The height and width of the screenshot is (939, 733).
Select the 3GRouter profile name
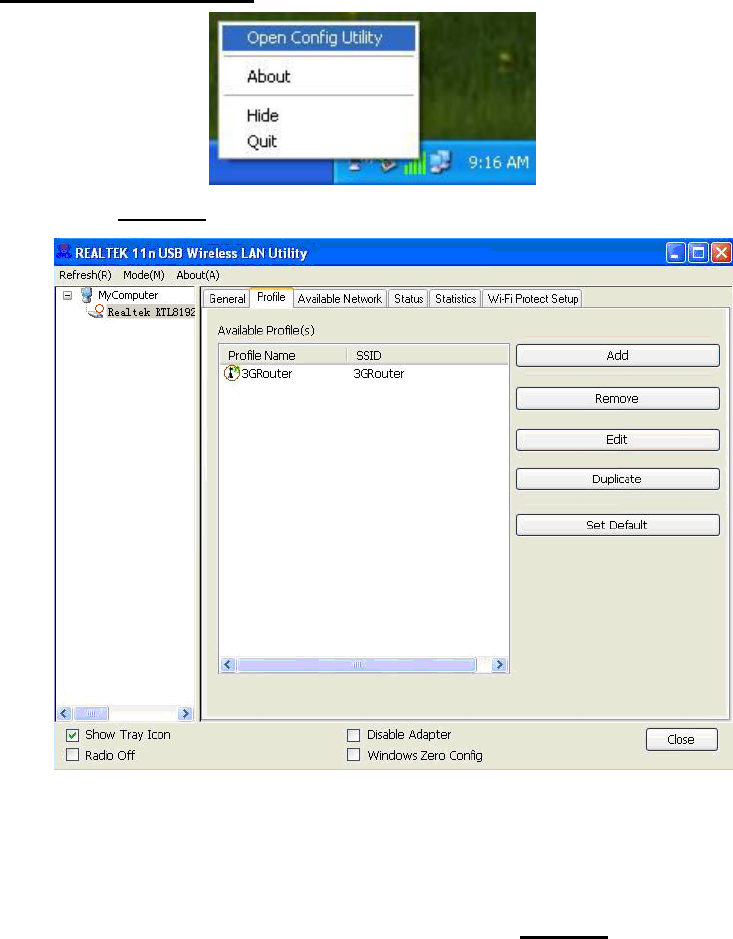[x=266, y=374]
